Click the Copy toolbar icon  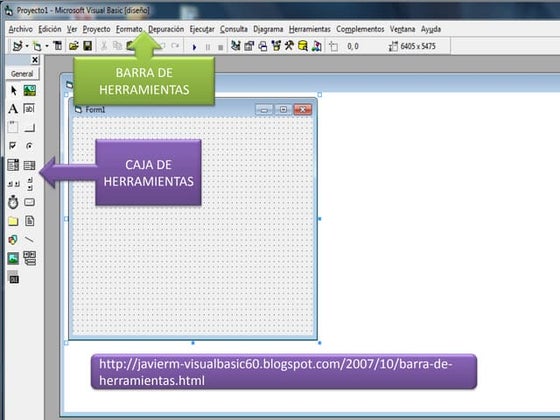click(x=117, y=46)
